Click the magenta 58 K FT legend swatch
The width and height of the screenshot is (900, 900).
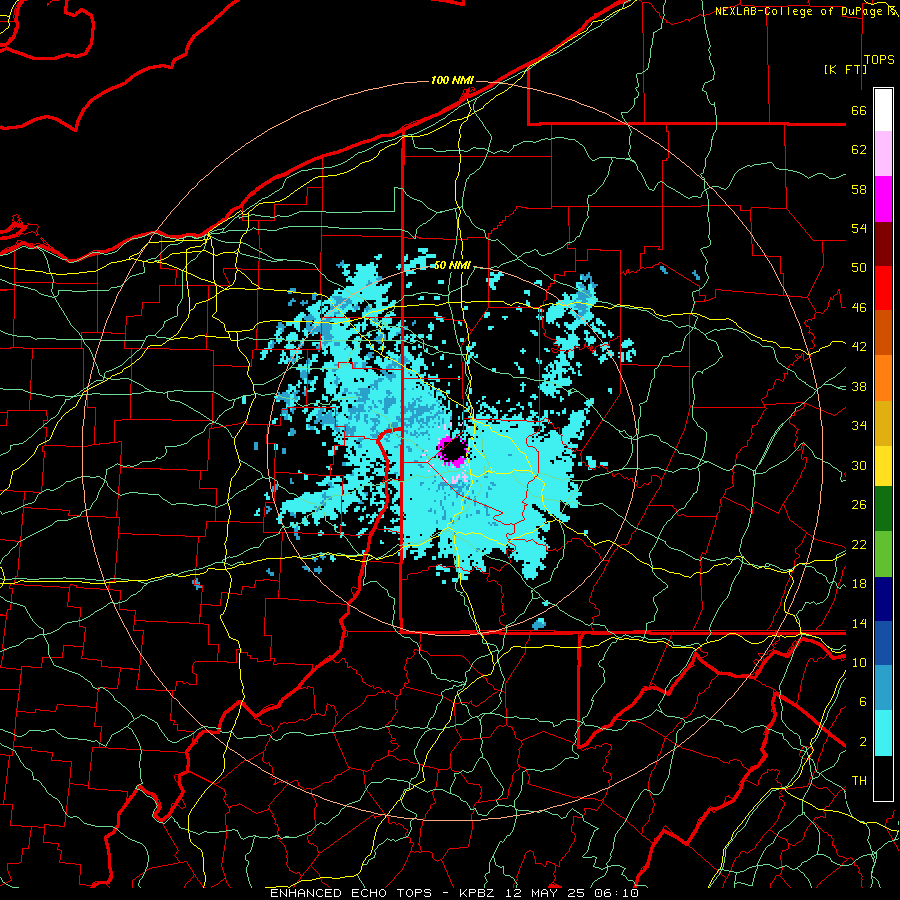click(883, 199)
